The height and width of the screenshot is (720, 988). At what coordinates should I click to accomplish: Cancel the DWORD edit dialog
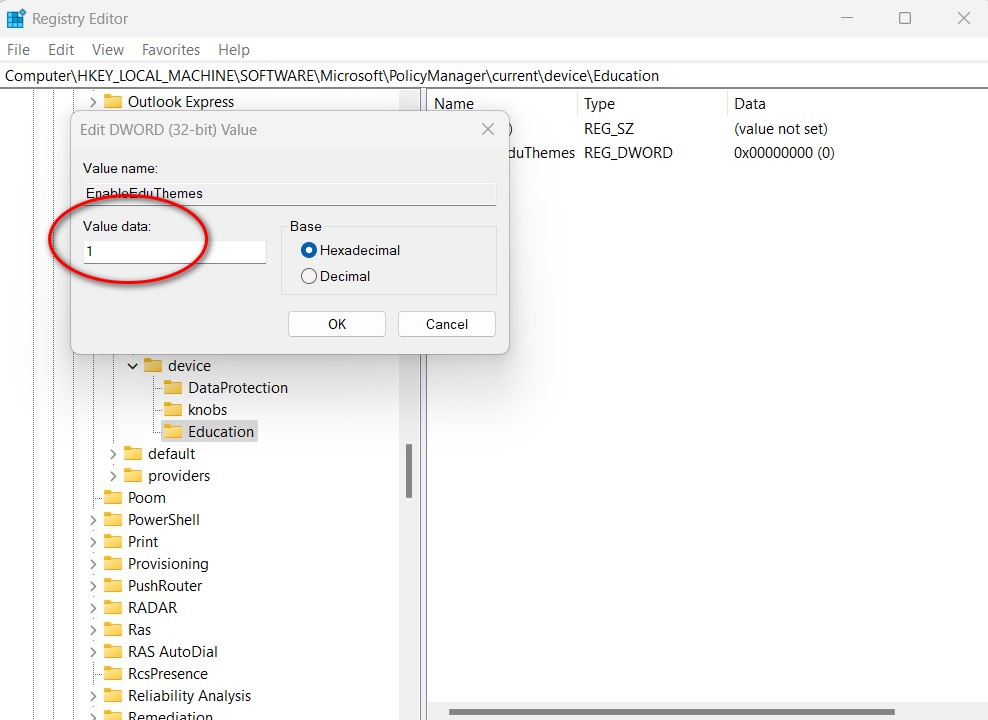pos(446,323)
